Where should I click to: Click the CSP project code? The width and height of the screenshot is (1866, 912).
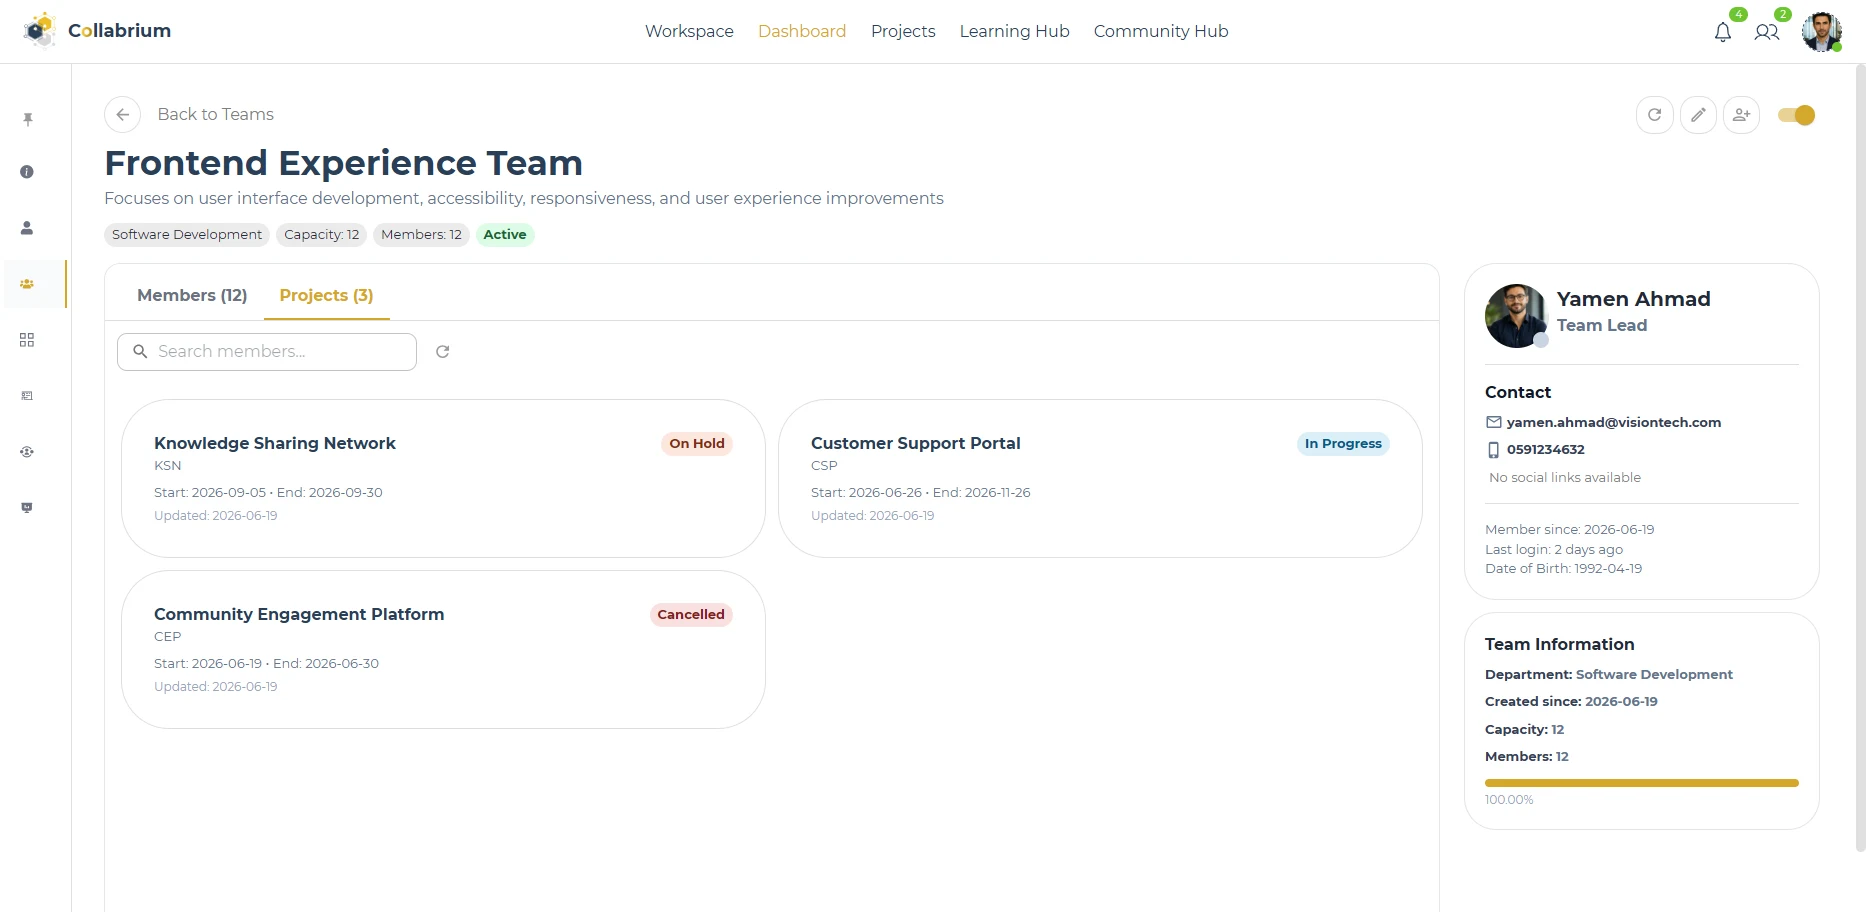[x=824, y=466]
